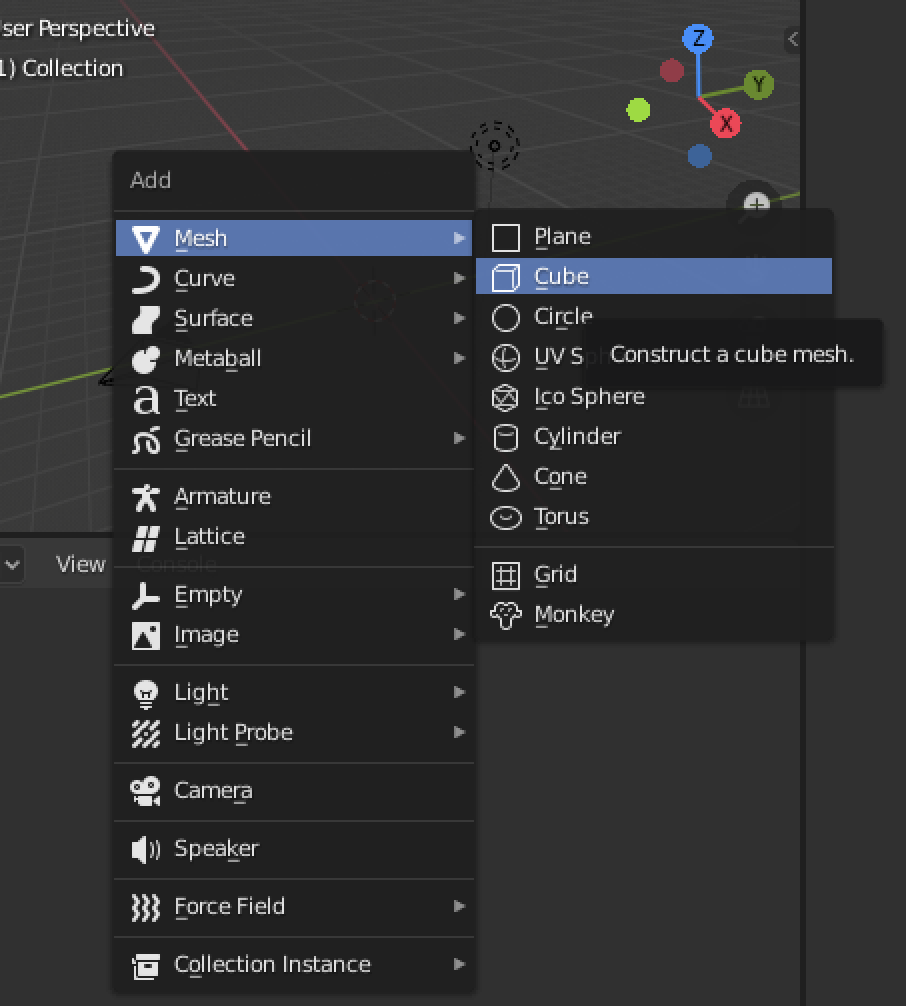906x1006 pixels.
Task: Expand the Empty submenu arrow
Action: click(x=459, y=594)
